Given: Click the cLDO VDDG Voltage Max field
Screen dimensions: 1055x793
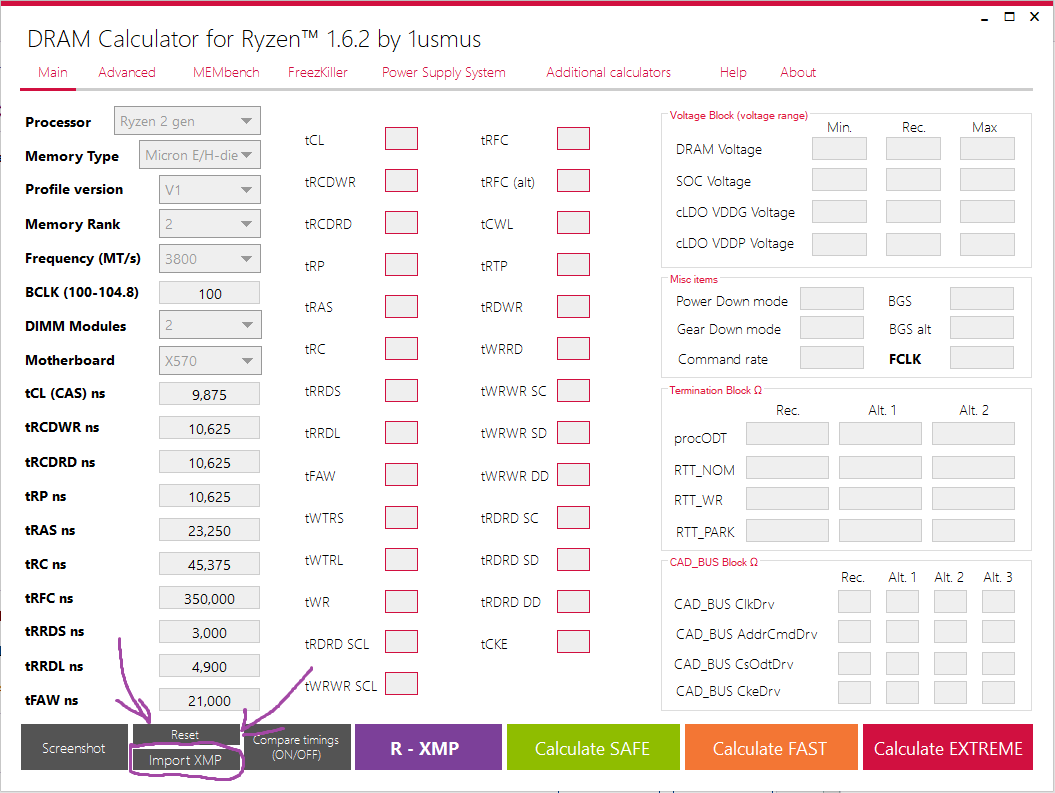Looking at the screenshot, I should (987, 211).
